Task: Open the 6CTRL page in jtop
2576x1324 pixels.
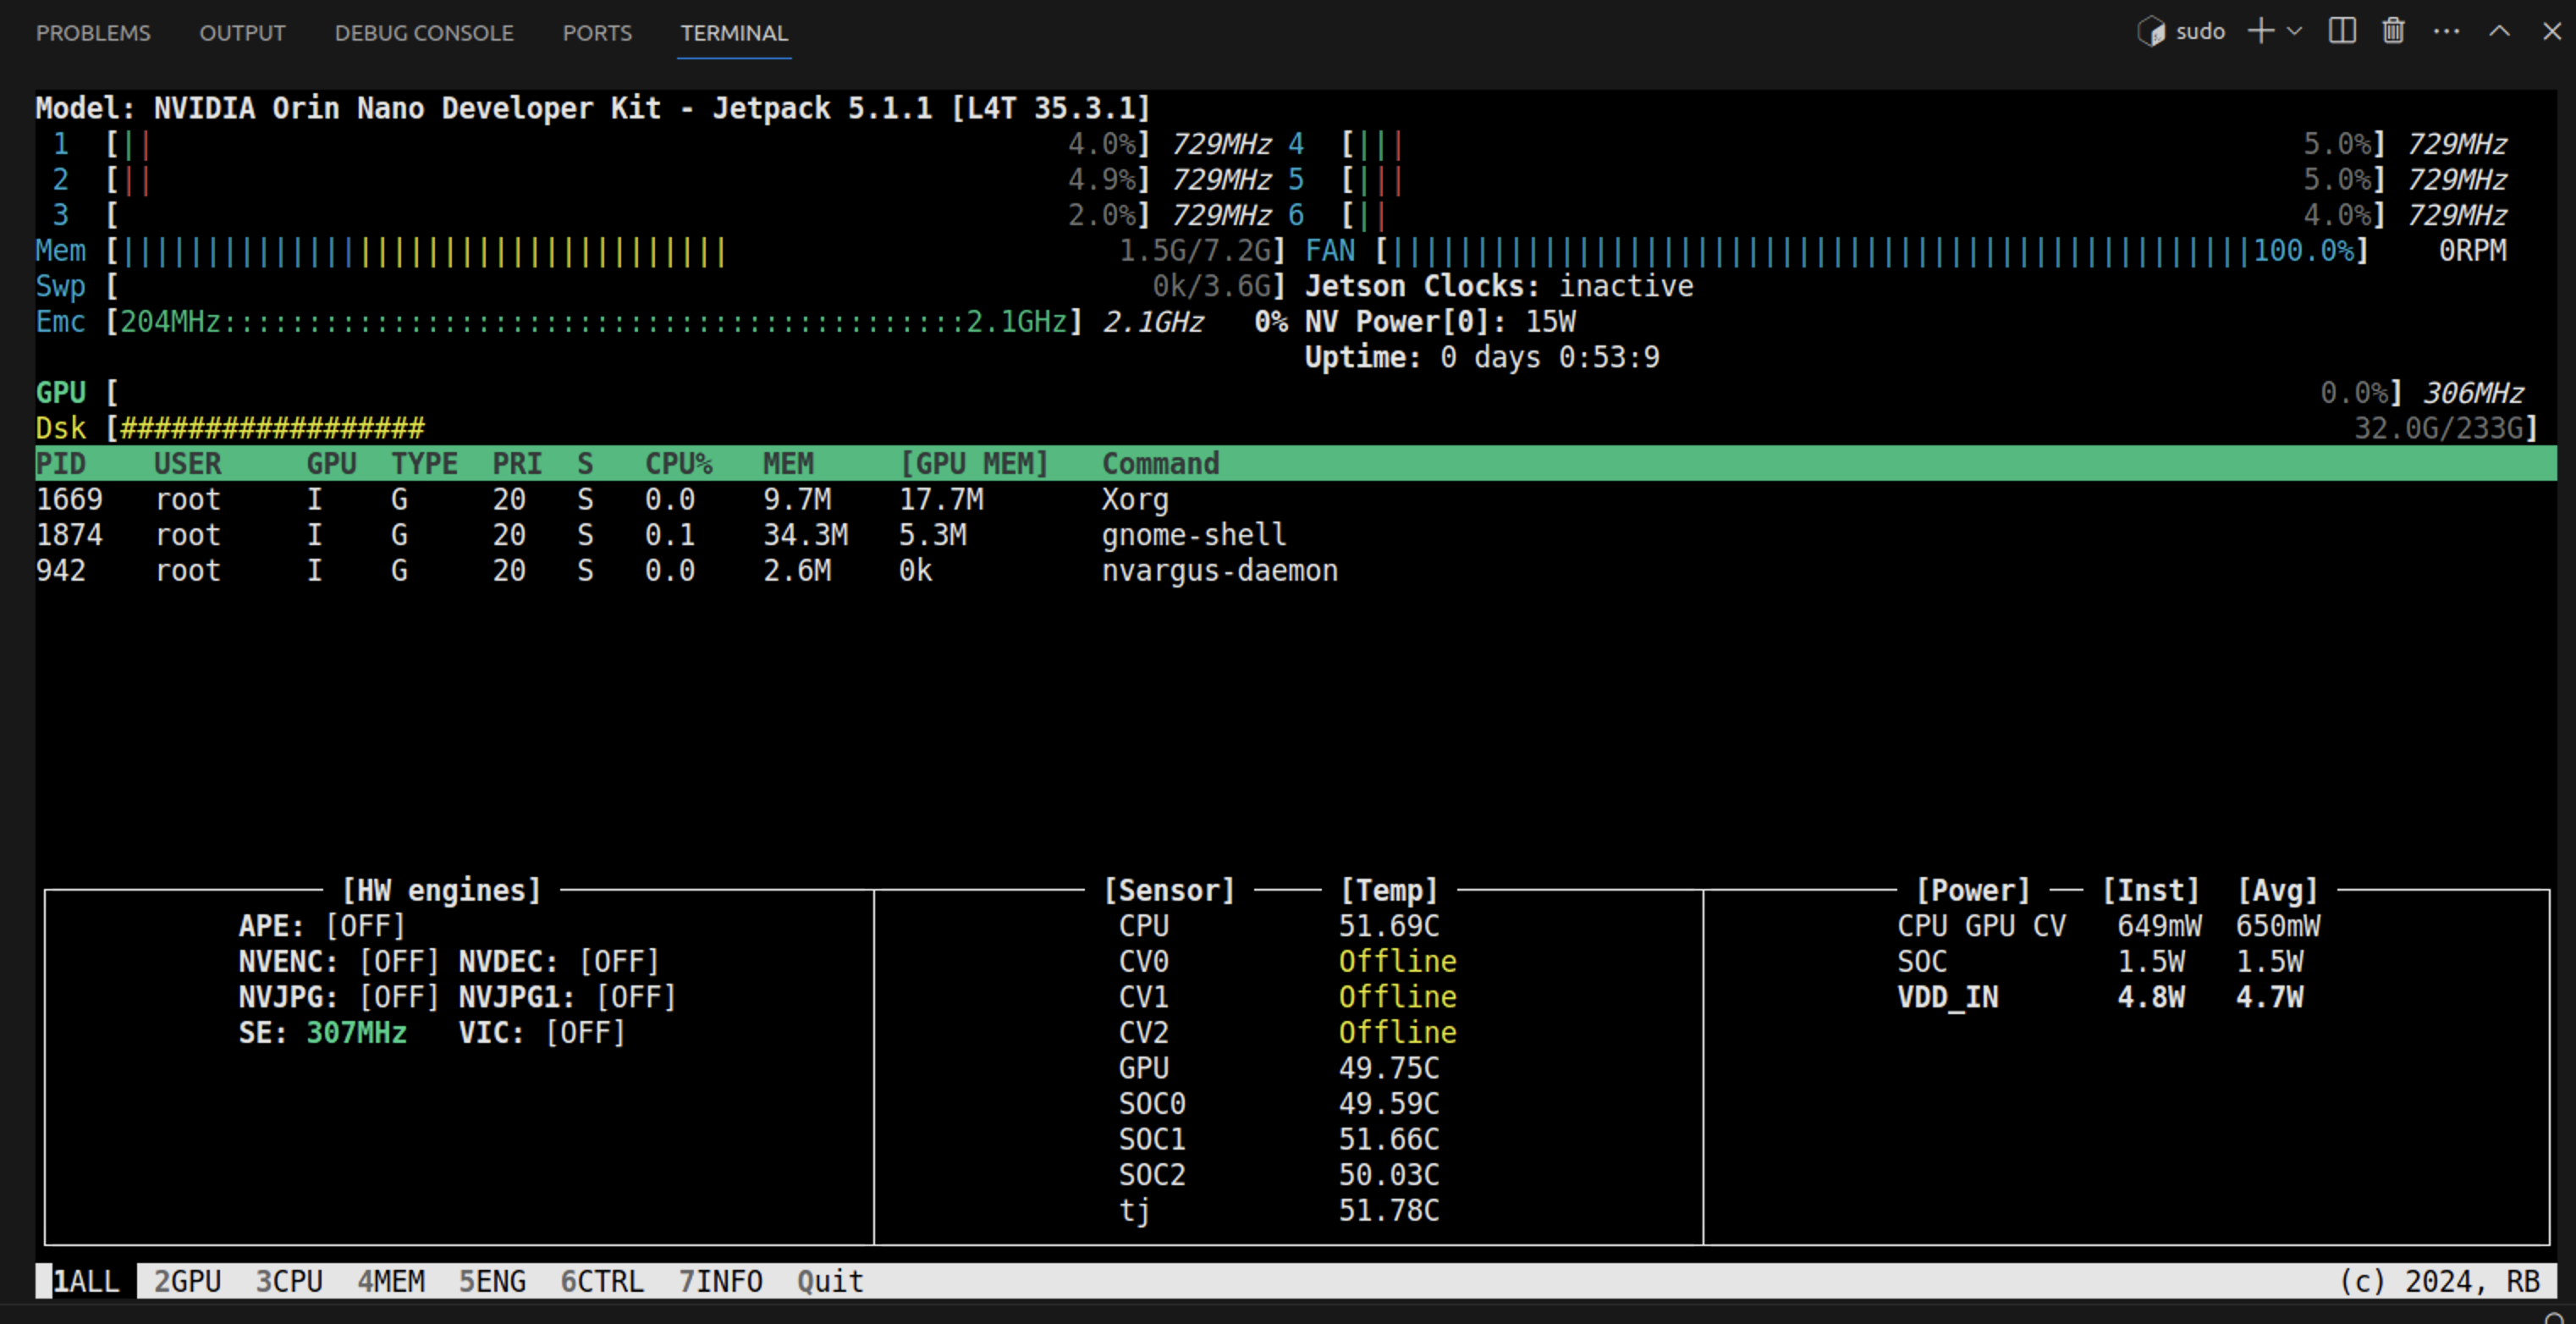Action: [x=601, y=1281]
